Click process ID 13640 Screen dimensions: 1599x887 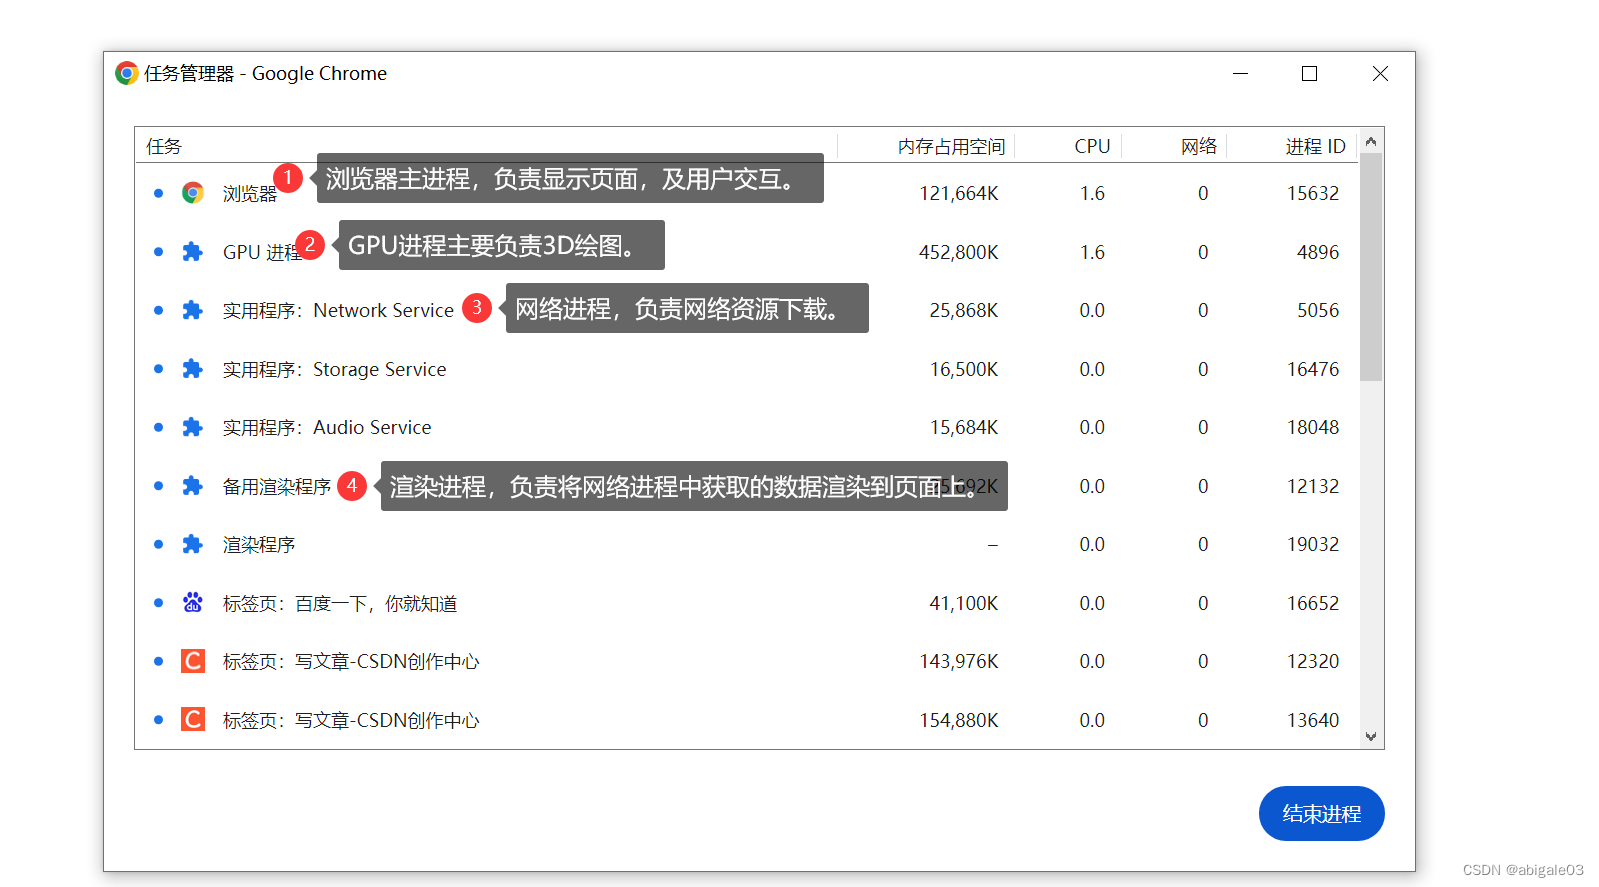1313,720
